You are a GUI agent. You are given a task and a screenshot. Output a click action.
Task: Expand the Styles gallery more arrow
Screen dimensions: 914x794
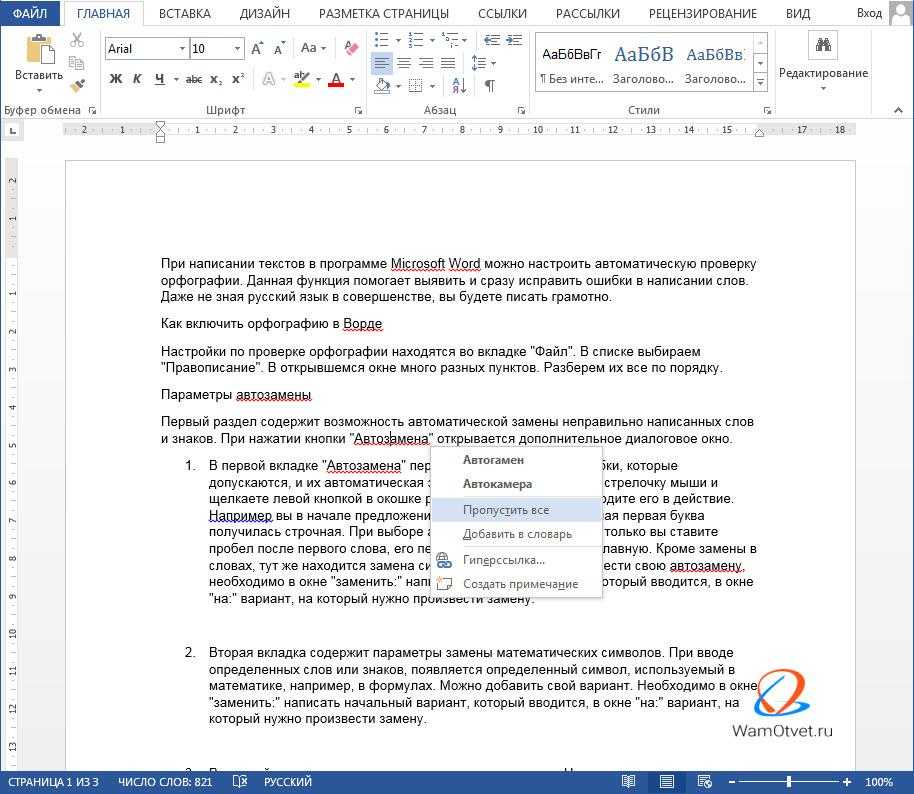[760, 83]
